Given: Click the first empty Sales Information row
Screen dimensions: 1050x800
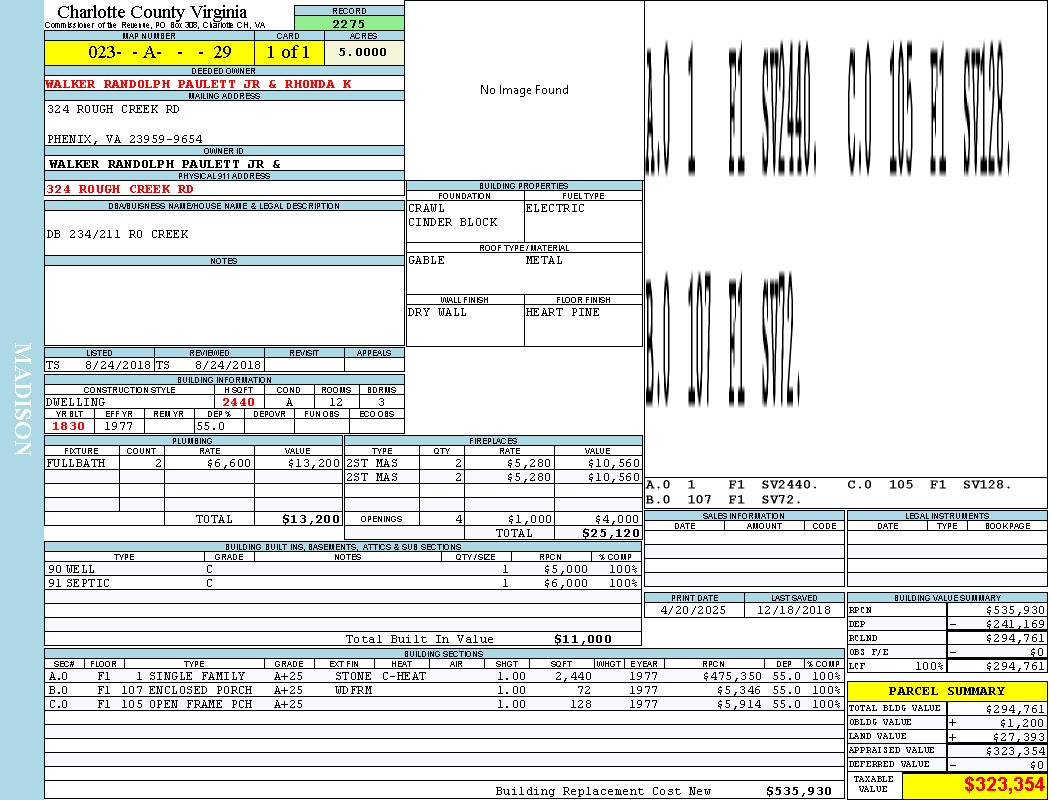Looking at the screenshot, I should 745,537.
